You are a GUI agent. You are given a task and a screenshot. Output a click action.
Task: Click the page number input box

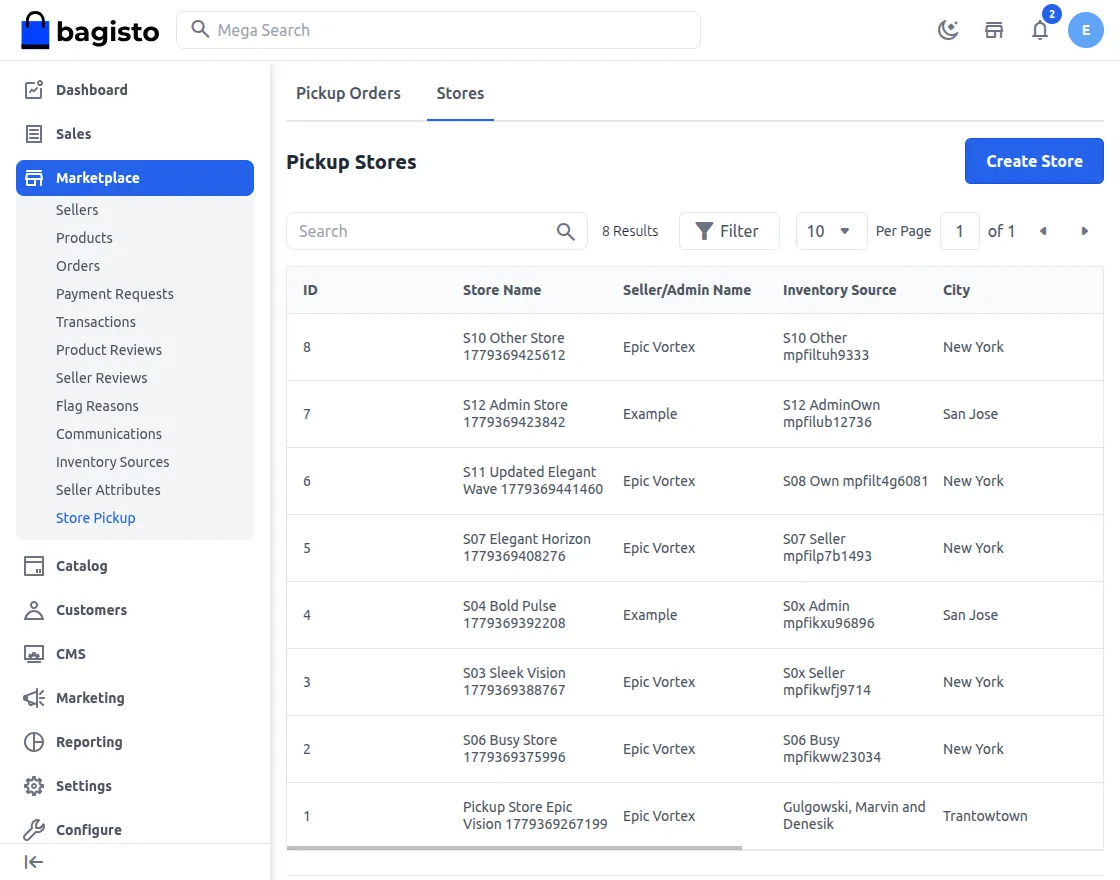coord(959,231)
